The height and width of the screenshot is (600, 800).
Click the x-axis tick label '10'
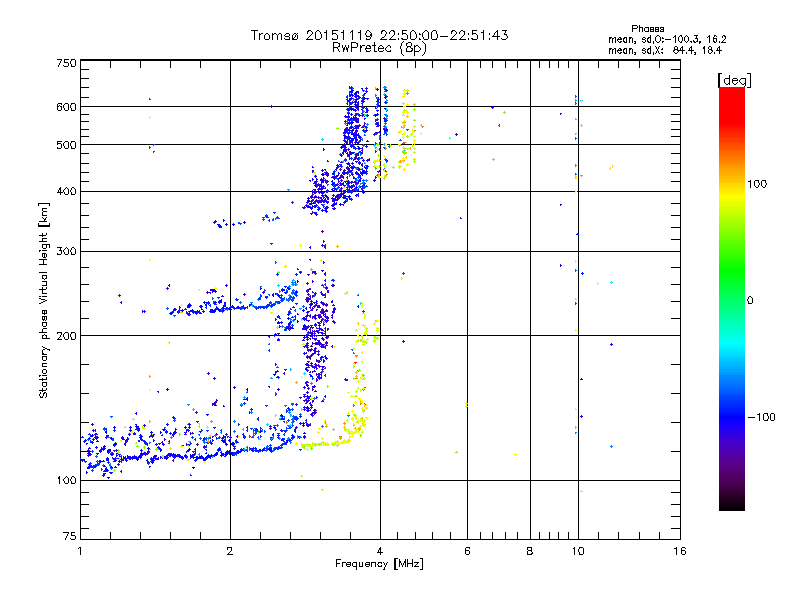(578, 551)
